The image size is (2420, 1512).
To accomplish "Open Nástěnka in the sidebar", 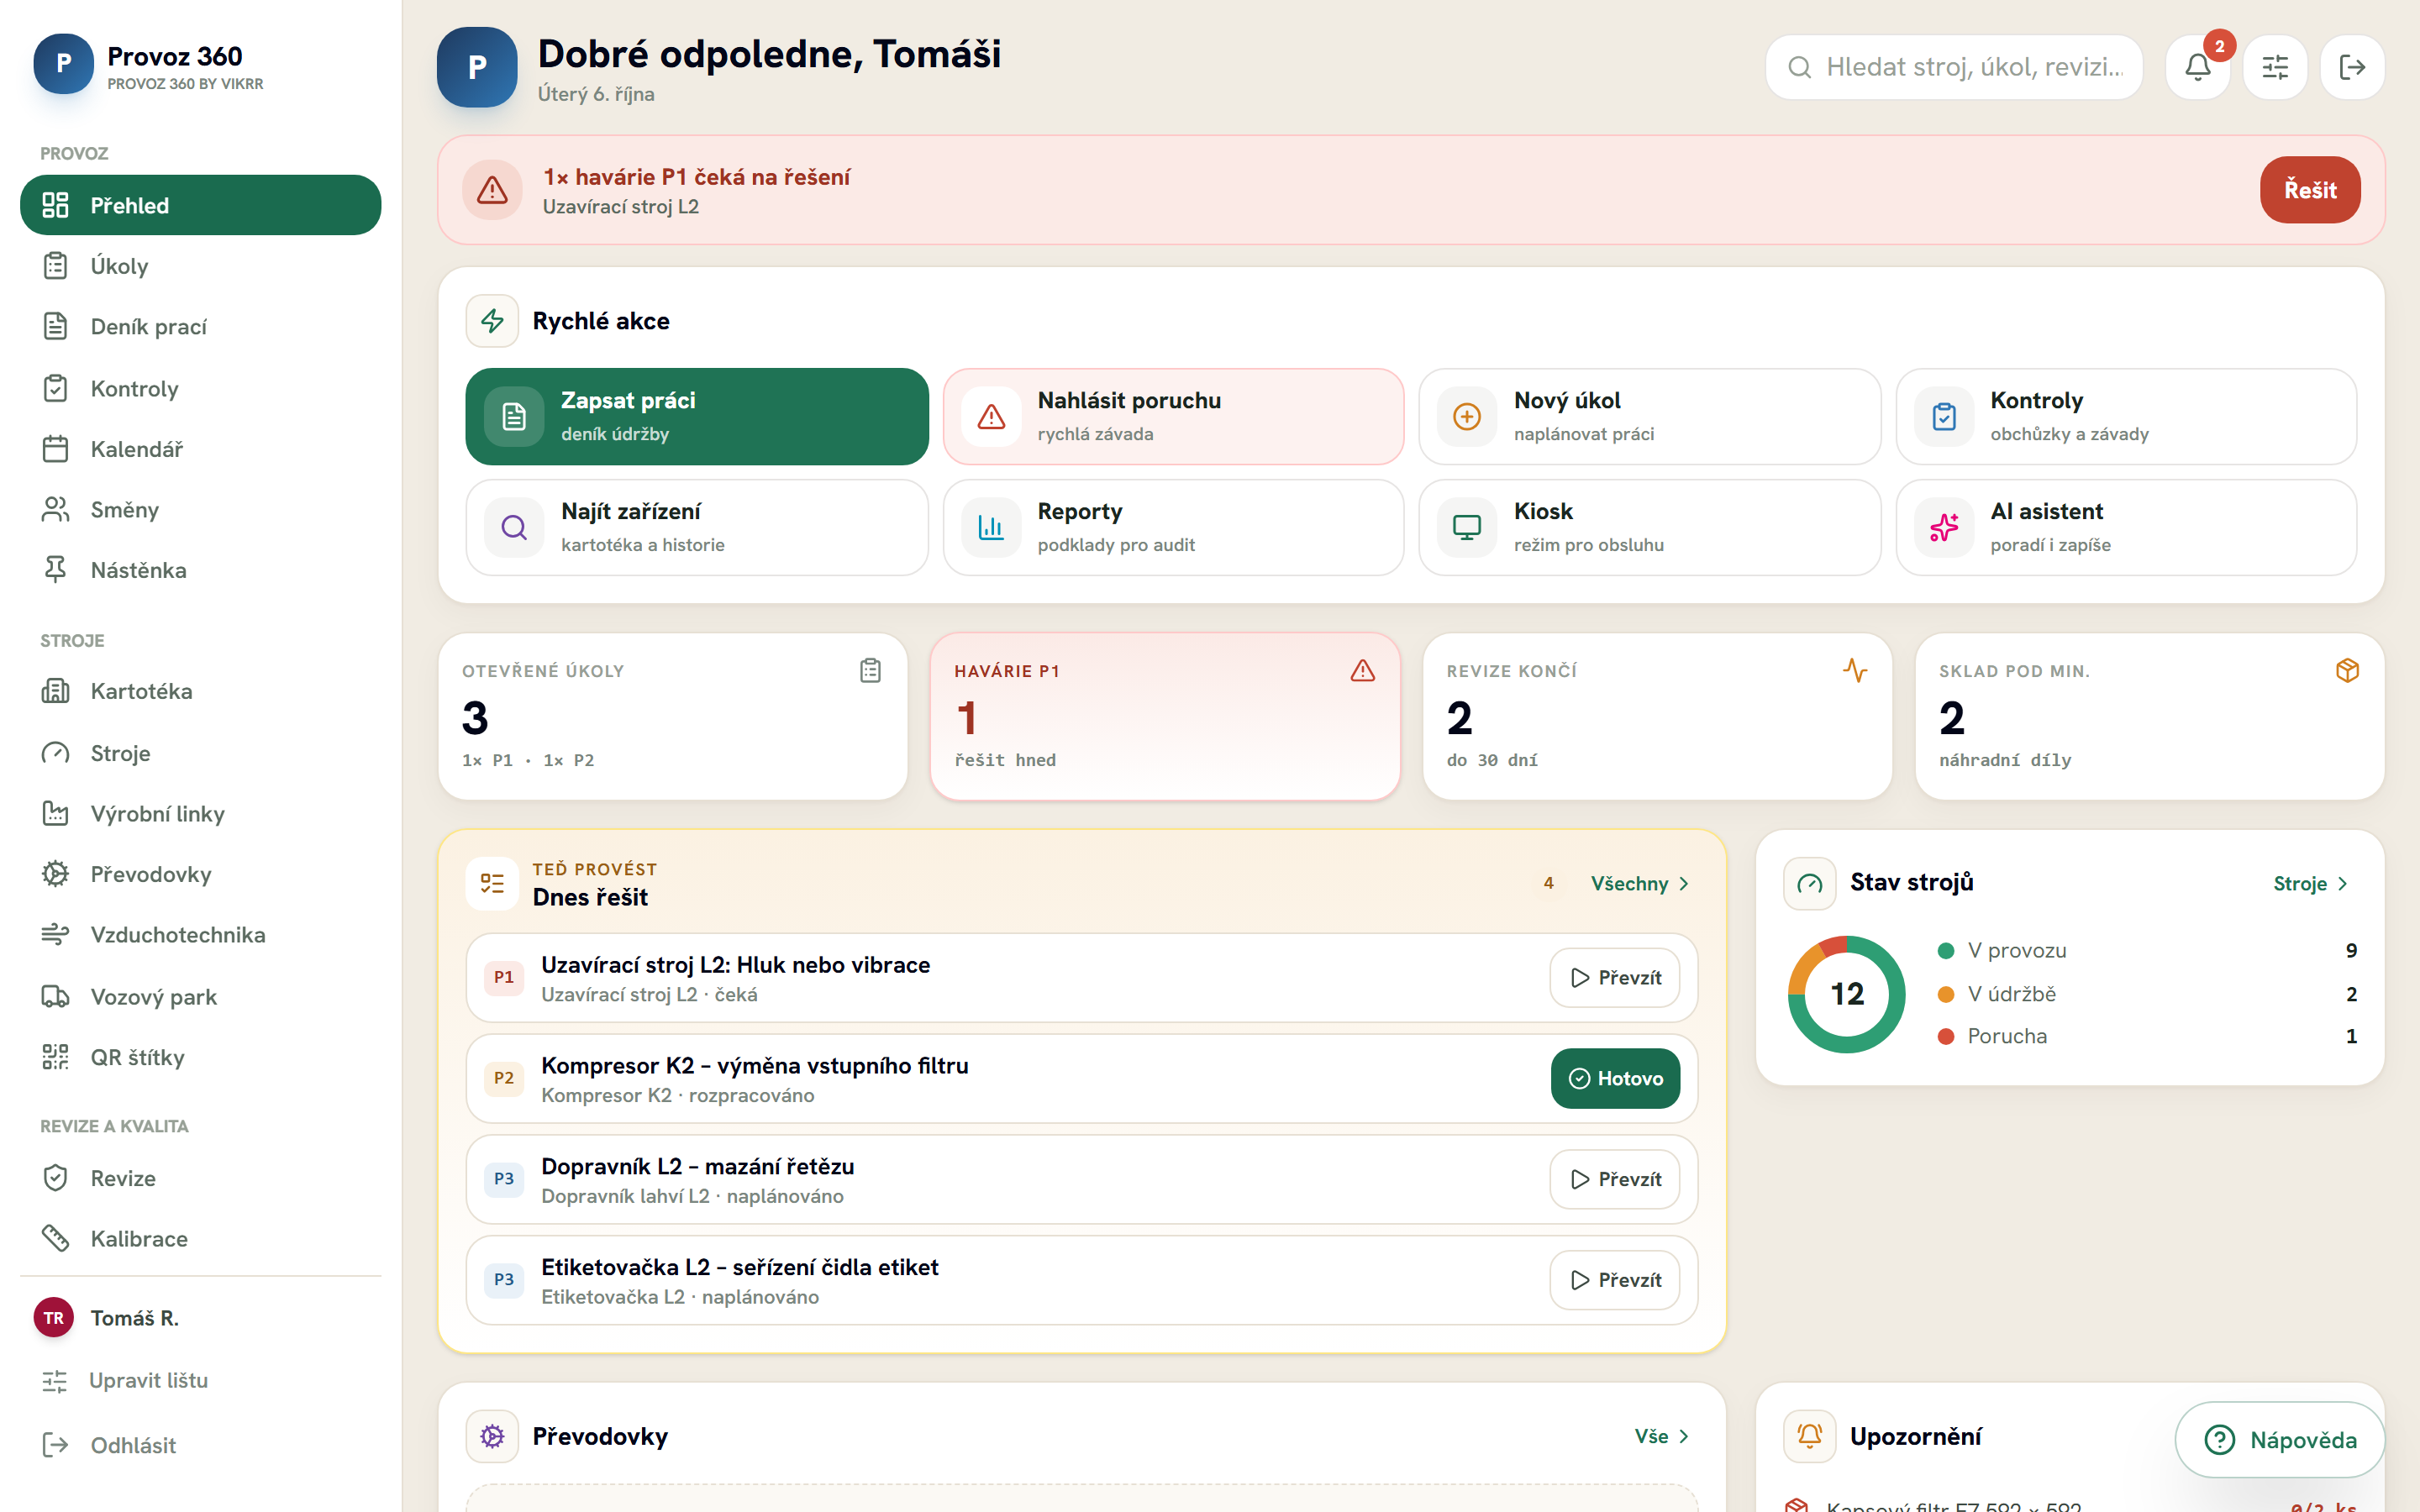I will click(x=201, y=570).
